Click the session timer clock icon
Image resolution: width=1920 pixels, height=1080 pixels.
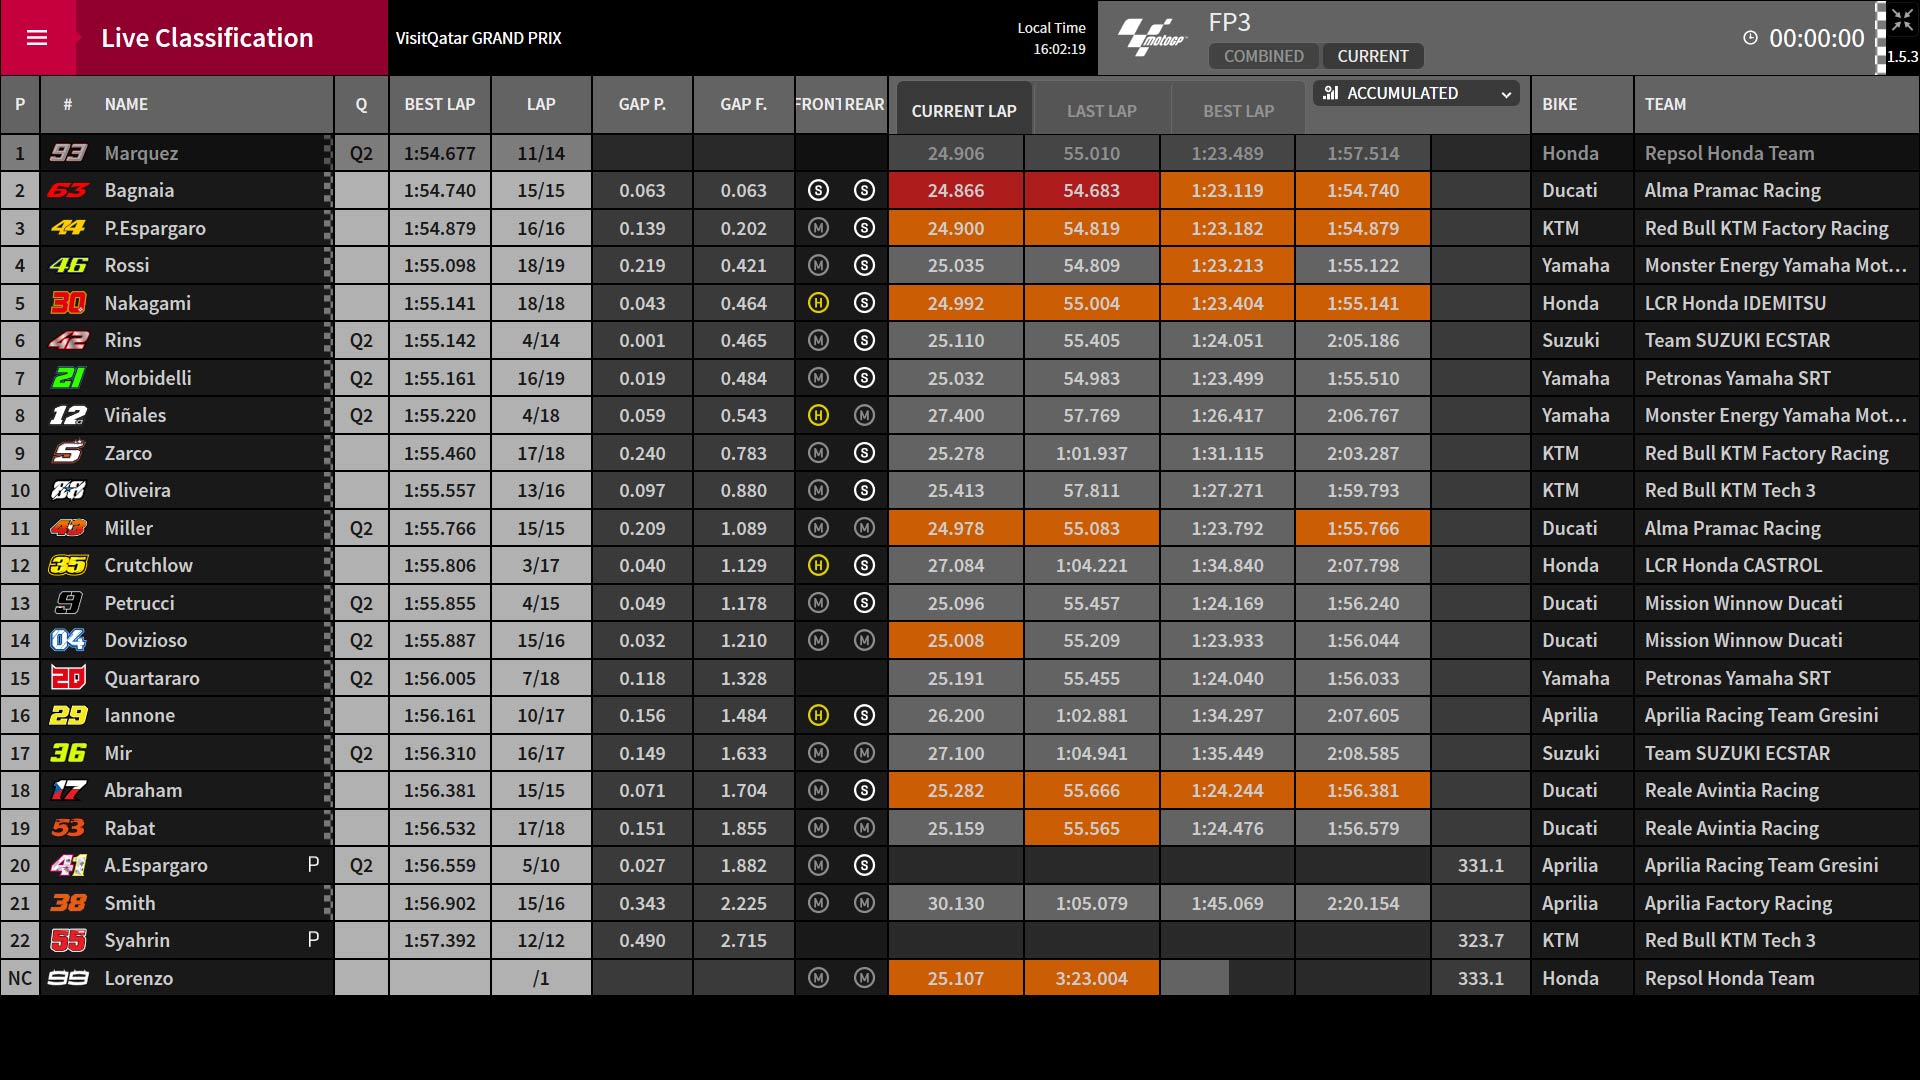point(1750,38)
